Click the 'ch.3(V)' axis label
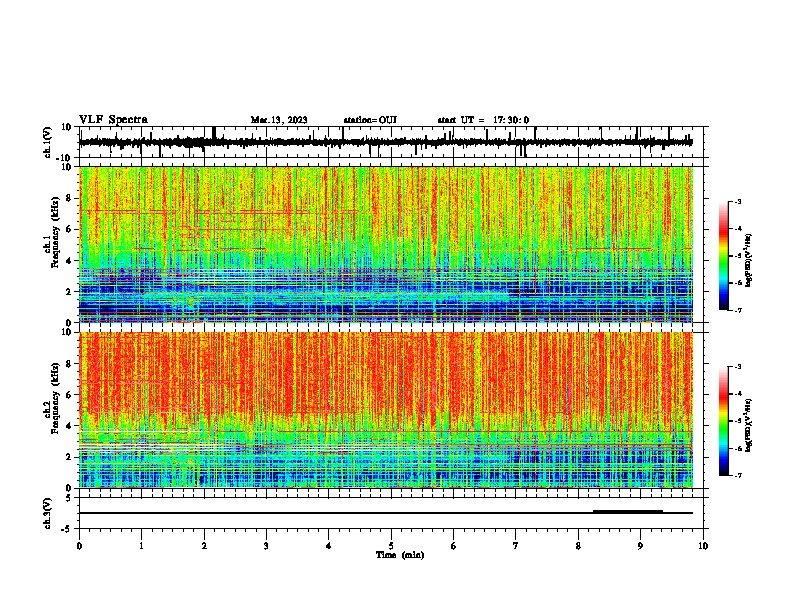The height and width of the screenshot is (612, 792). coord(48,513)
